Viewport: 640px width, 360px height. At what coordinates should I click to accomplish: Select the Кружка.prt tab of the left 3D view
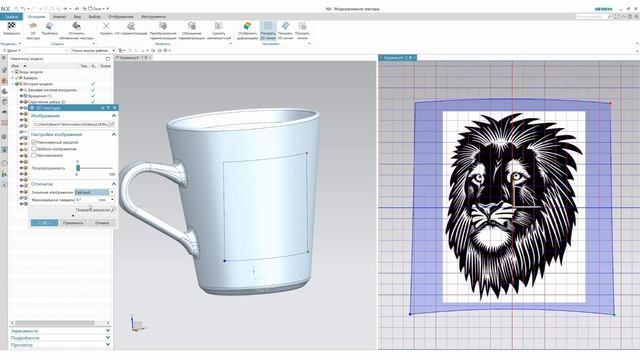133,58
